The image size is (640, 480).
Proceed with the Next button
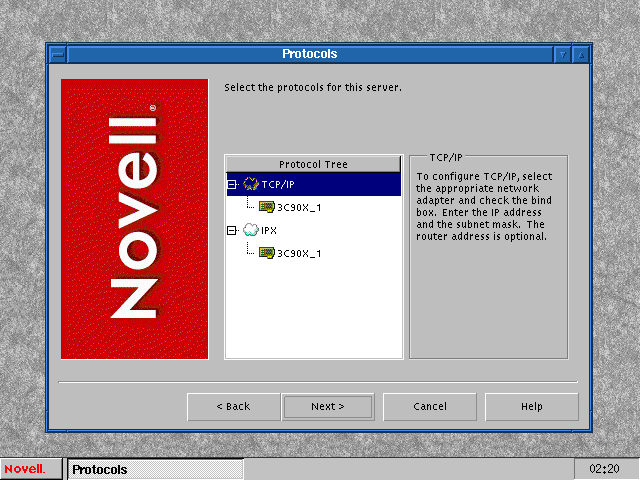tap(328, 407)
